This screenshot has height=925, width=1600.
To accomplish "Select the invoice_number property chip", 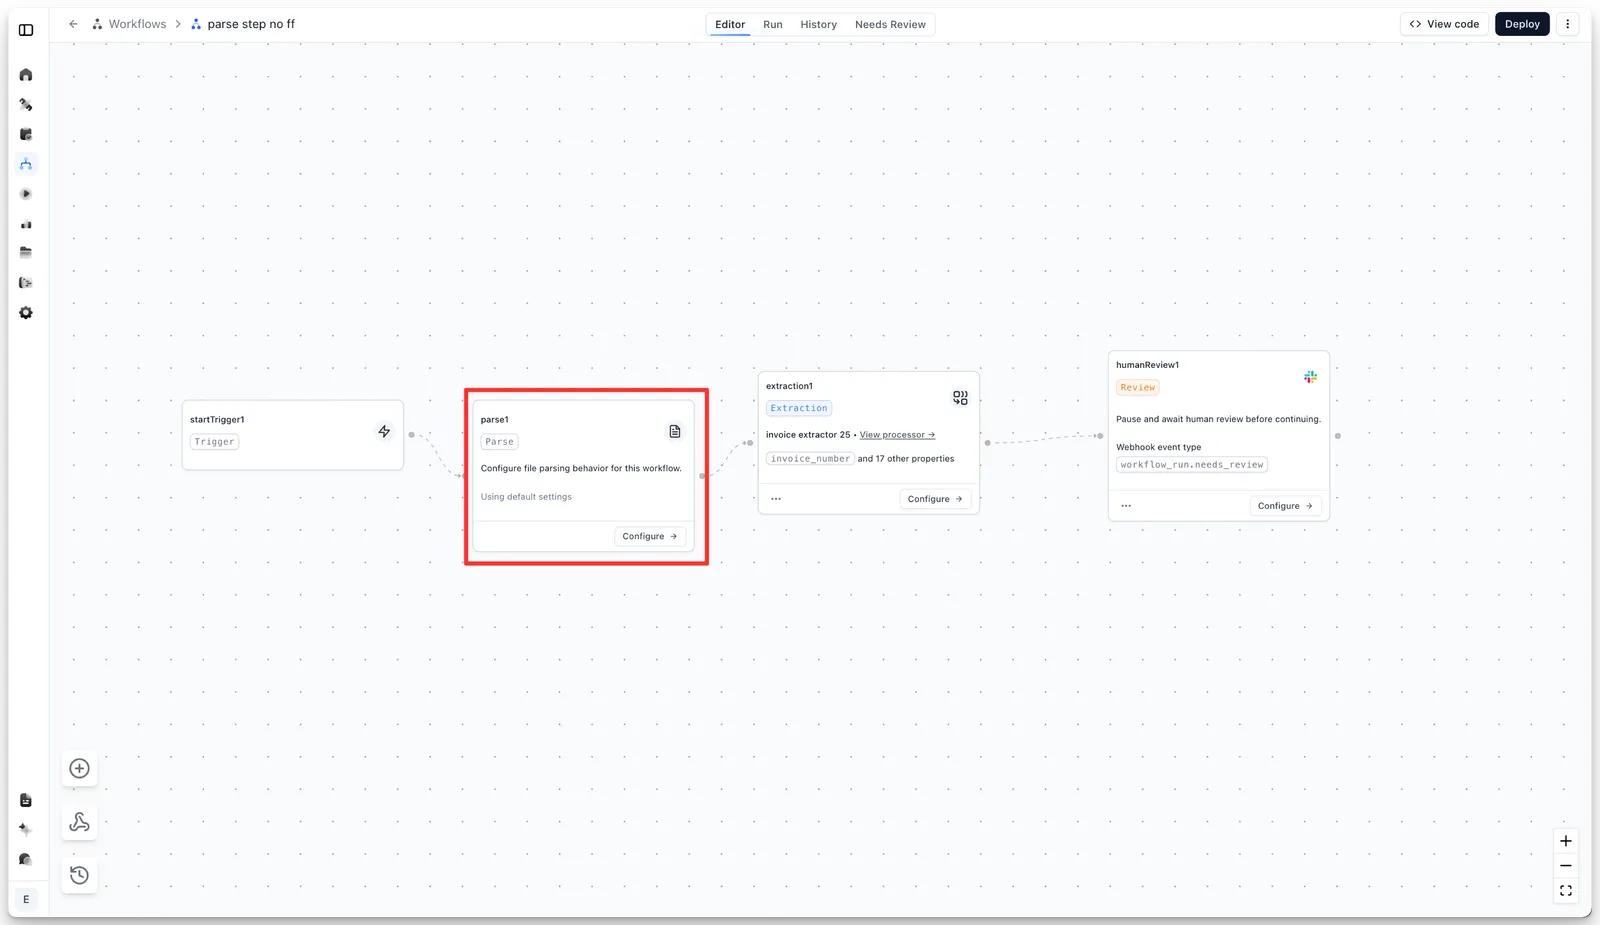I will click(x=810, y=459).
